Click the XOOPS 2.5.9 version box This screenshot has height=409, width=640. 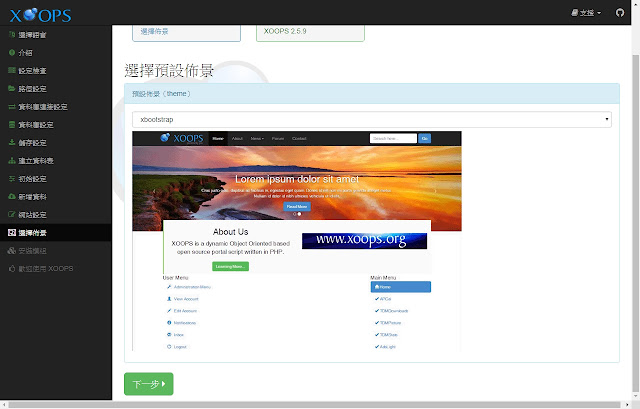310,33
